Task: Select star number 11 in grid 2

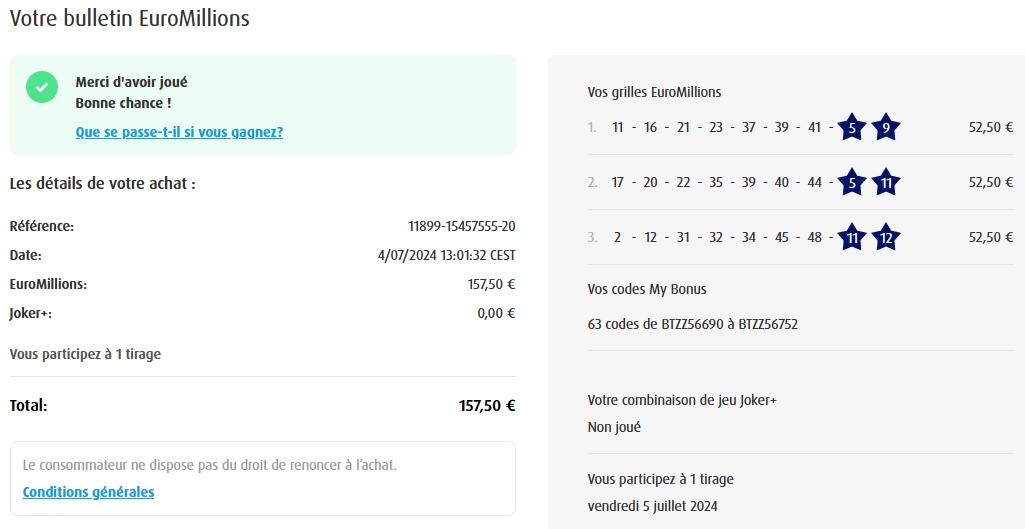Action: 886,183
